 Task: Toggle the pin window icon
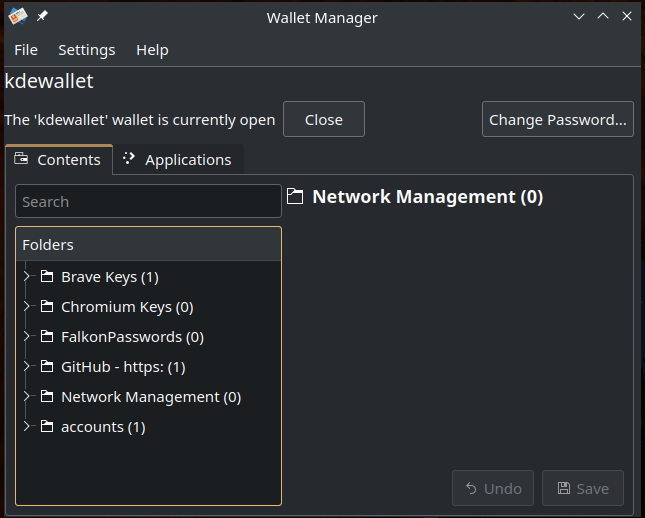(42, 16)
